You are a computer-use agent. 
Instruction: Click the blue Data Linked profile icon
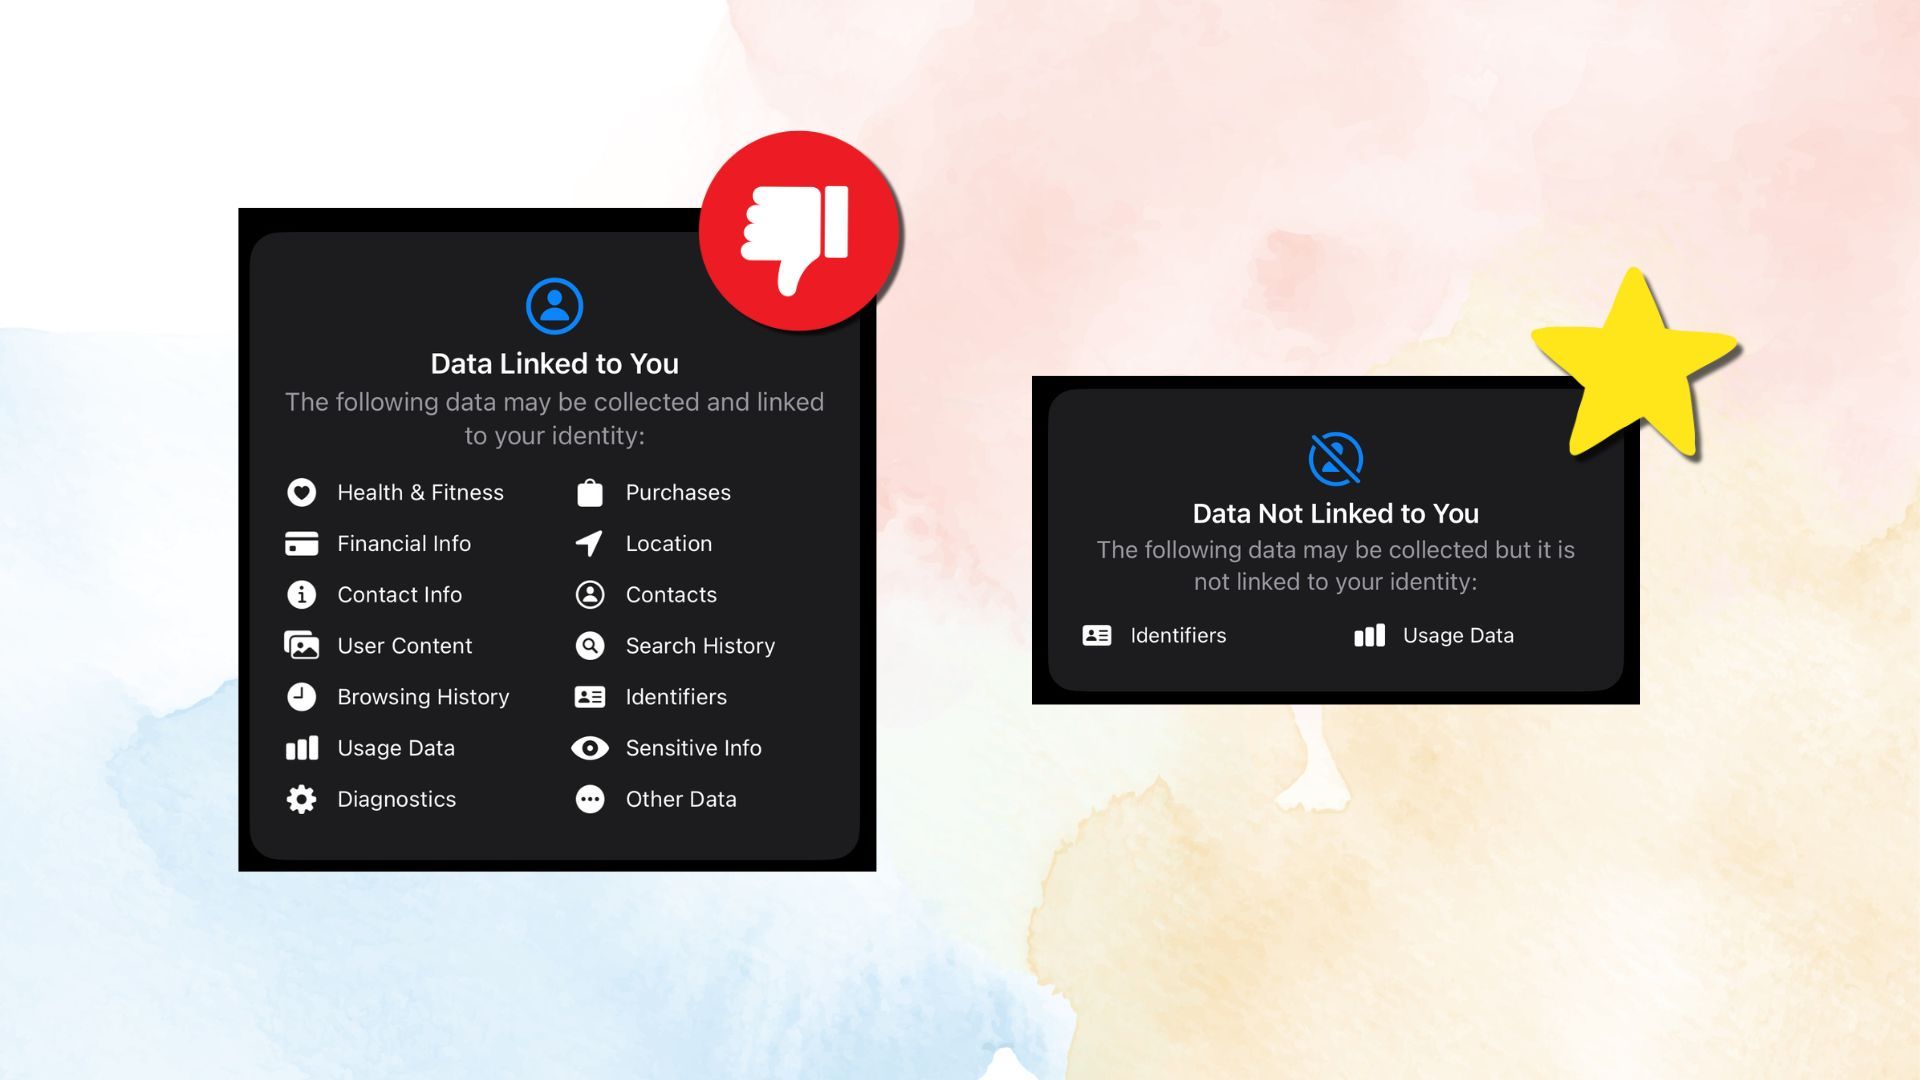point(554,306)
